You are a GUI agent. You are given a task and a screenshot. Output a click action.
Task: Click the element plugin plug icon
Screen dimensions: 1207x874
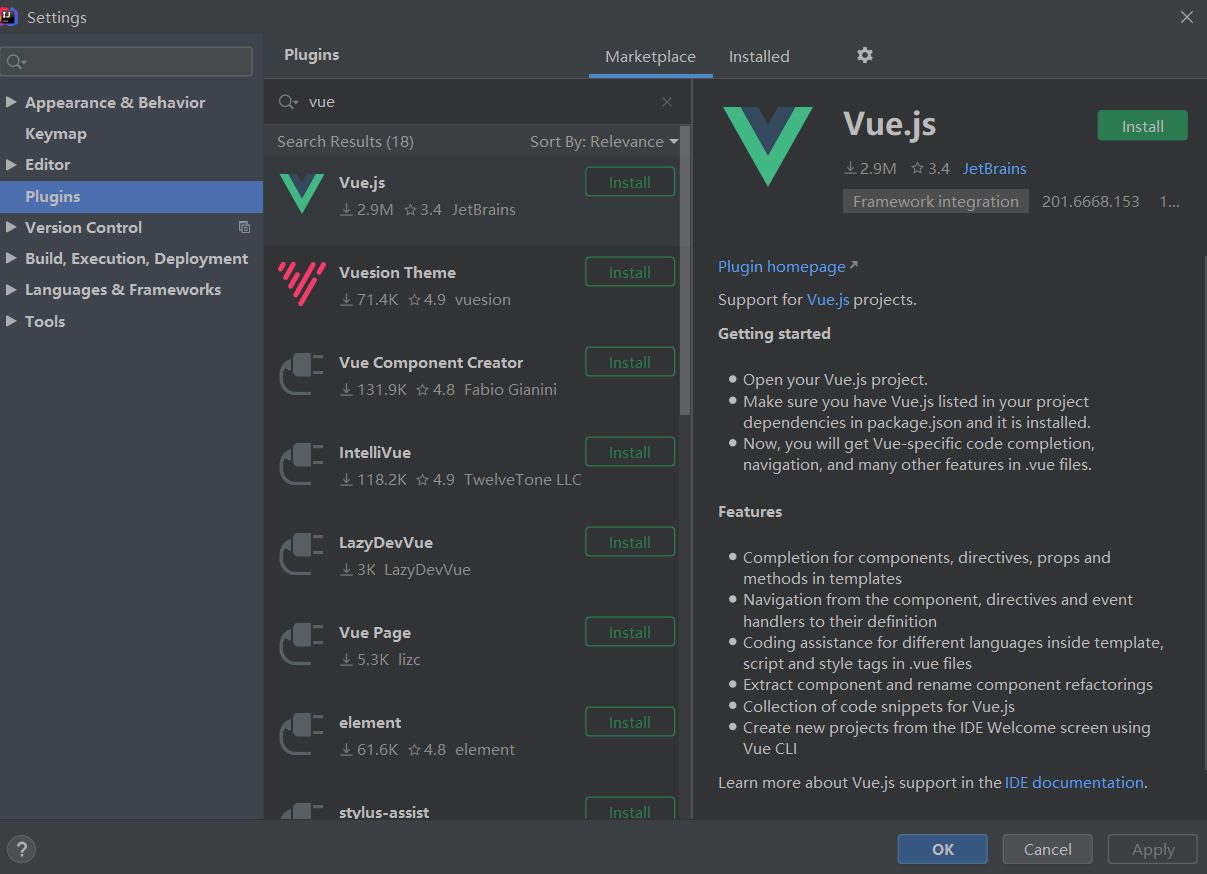pos(301,735)
